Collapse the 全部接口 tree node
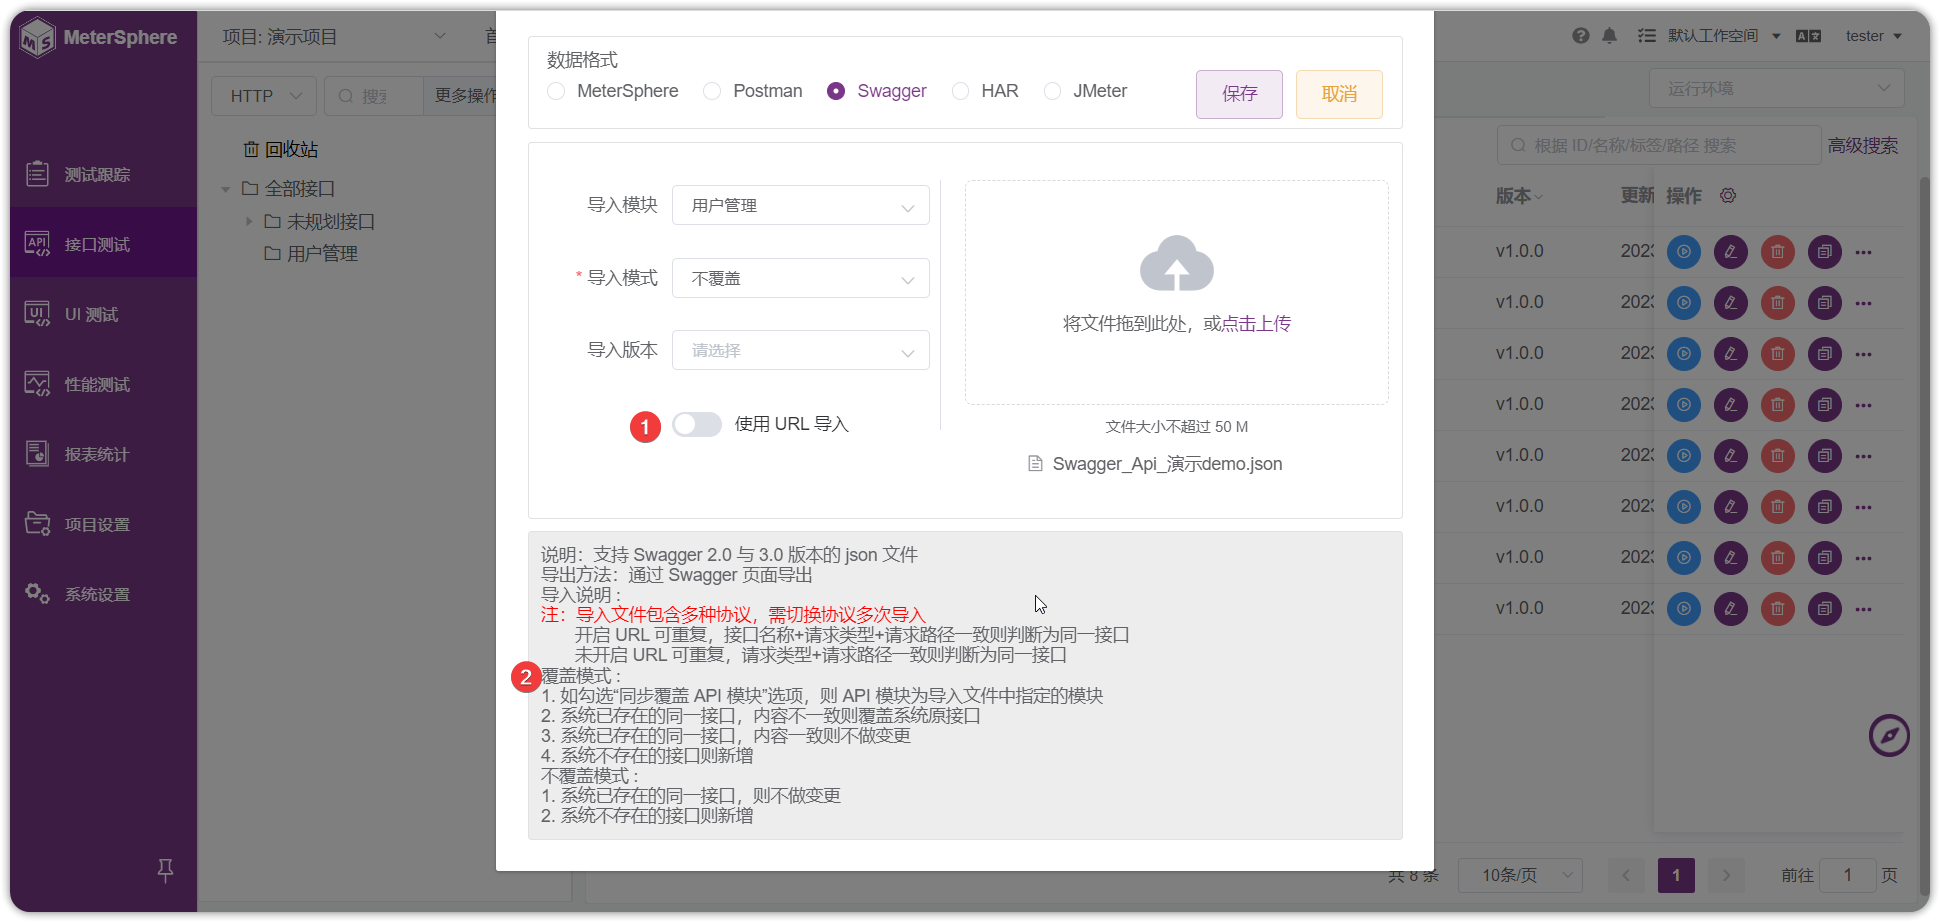 [226, 188]
